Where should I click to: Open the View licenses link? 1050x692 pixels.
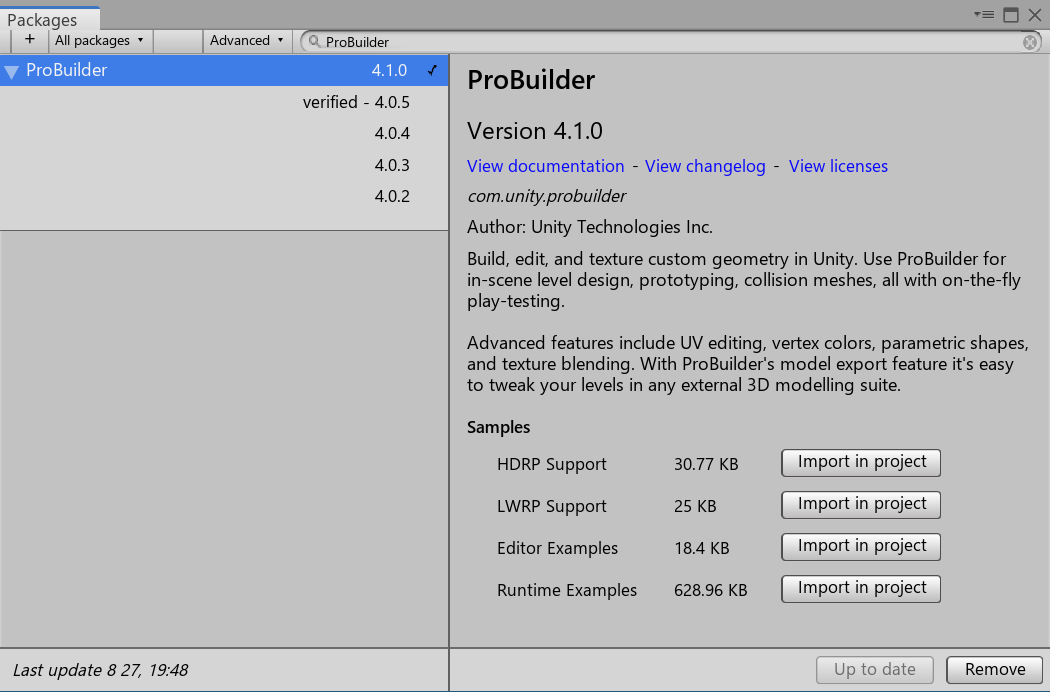(838, 166)
